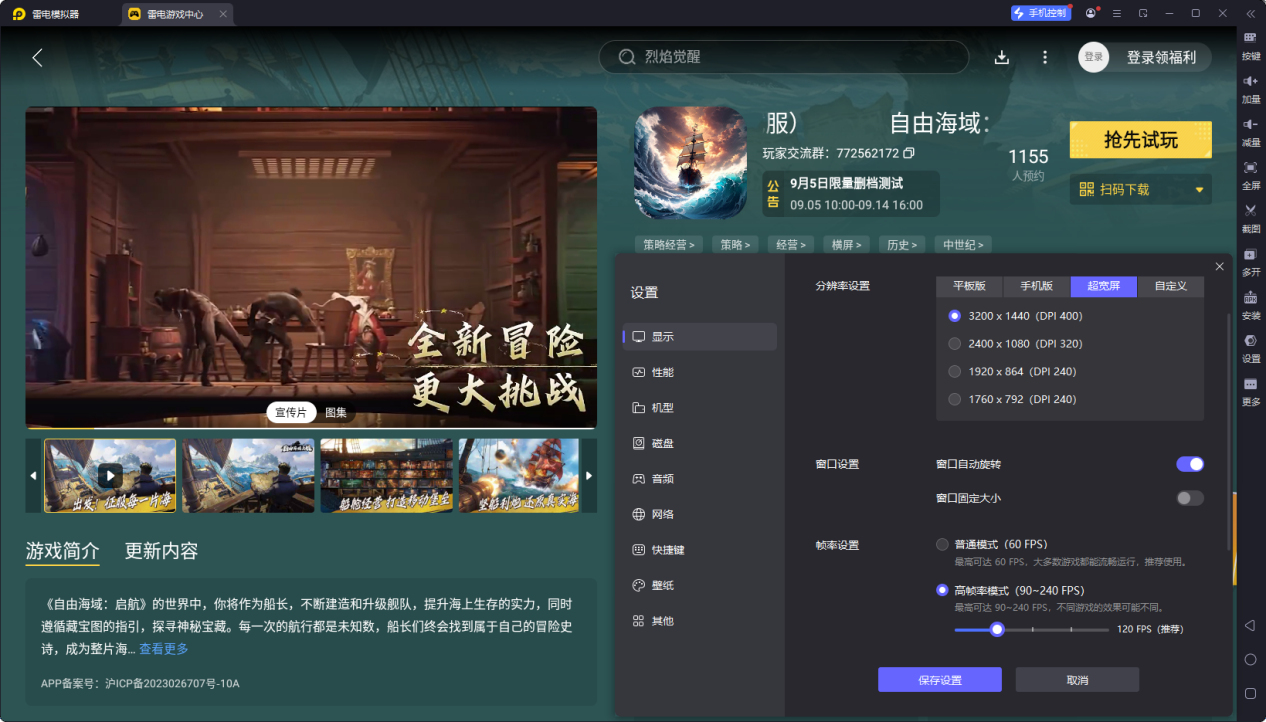Click 取消 in the settings dialog

click(x=1077, y=680)
